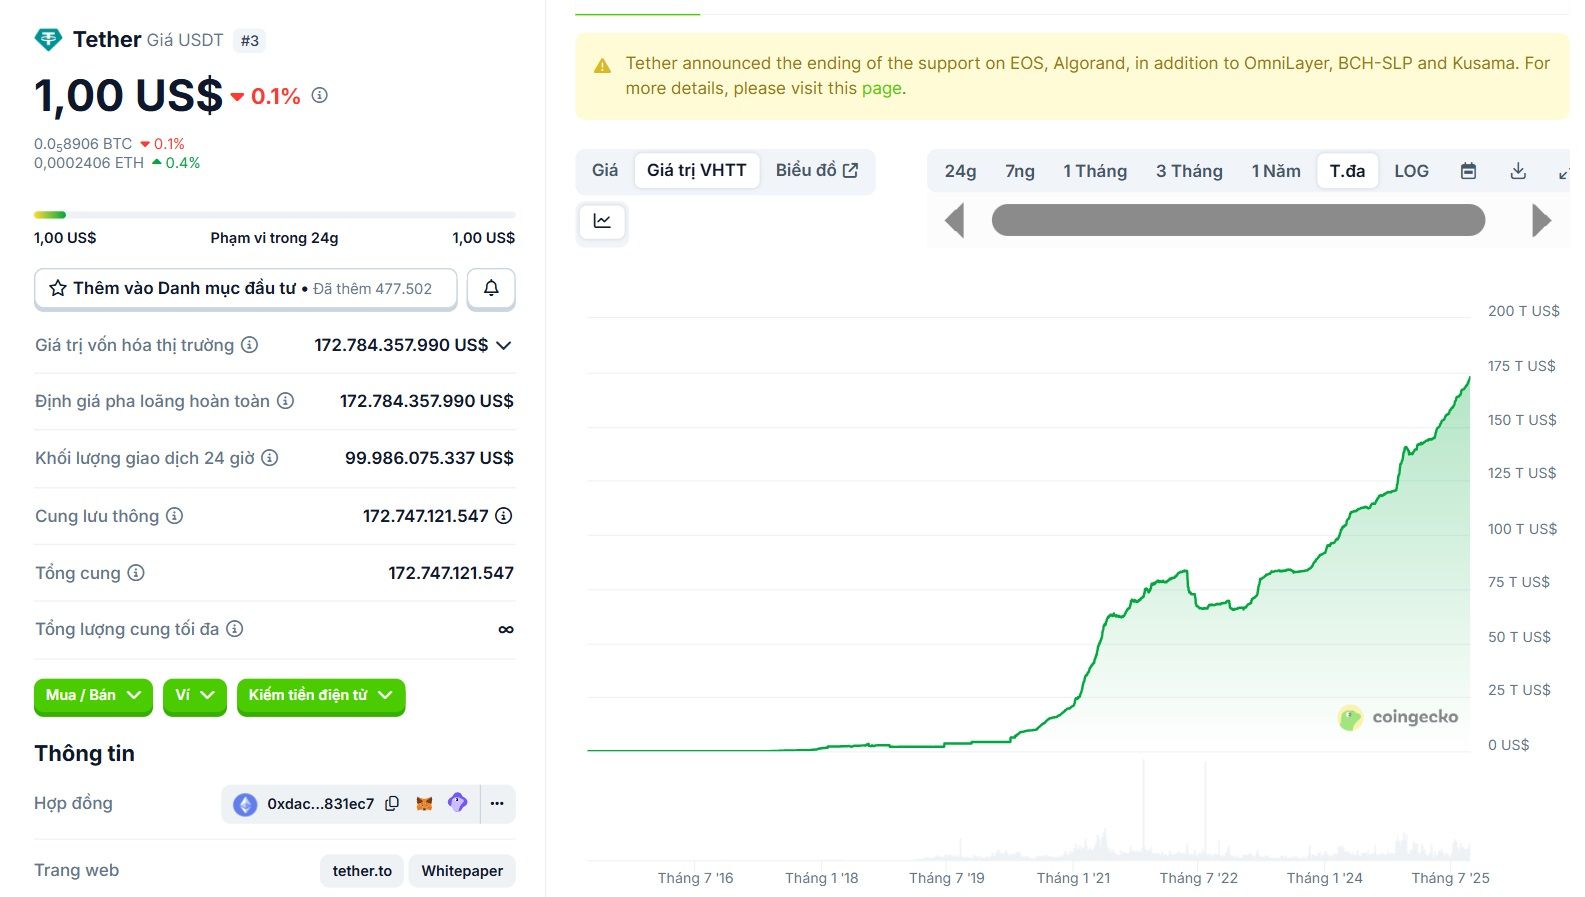
Task: Click the Ethereum chain icon
Action: (x=245, y=804)
